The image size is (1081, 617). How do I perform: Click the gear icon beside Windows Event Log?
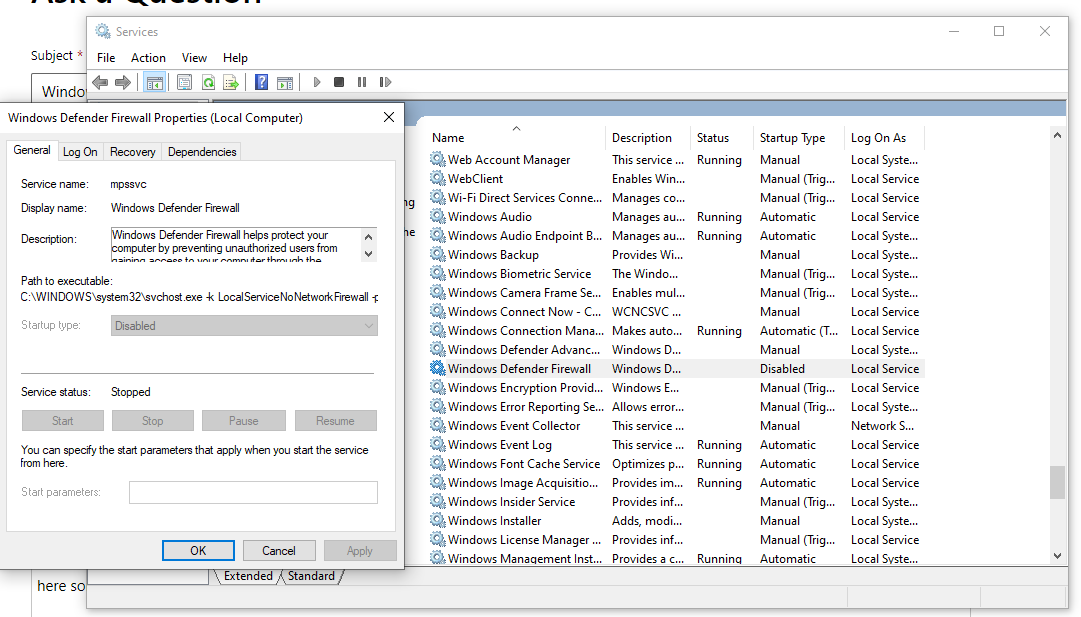click(x=437, y=445)
